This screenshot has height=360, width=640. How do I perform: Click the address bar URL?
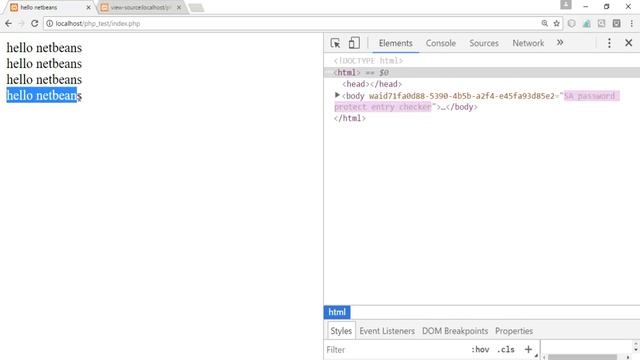pyautogui.click(x=98, y=24)
